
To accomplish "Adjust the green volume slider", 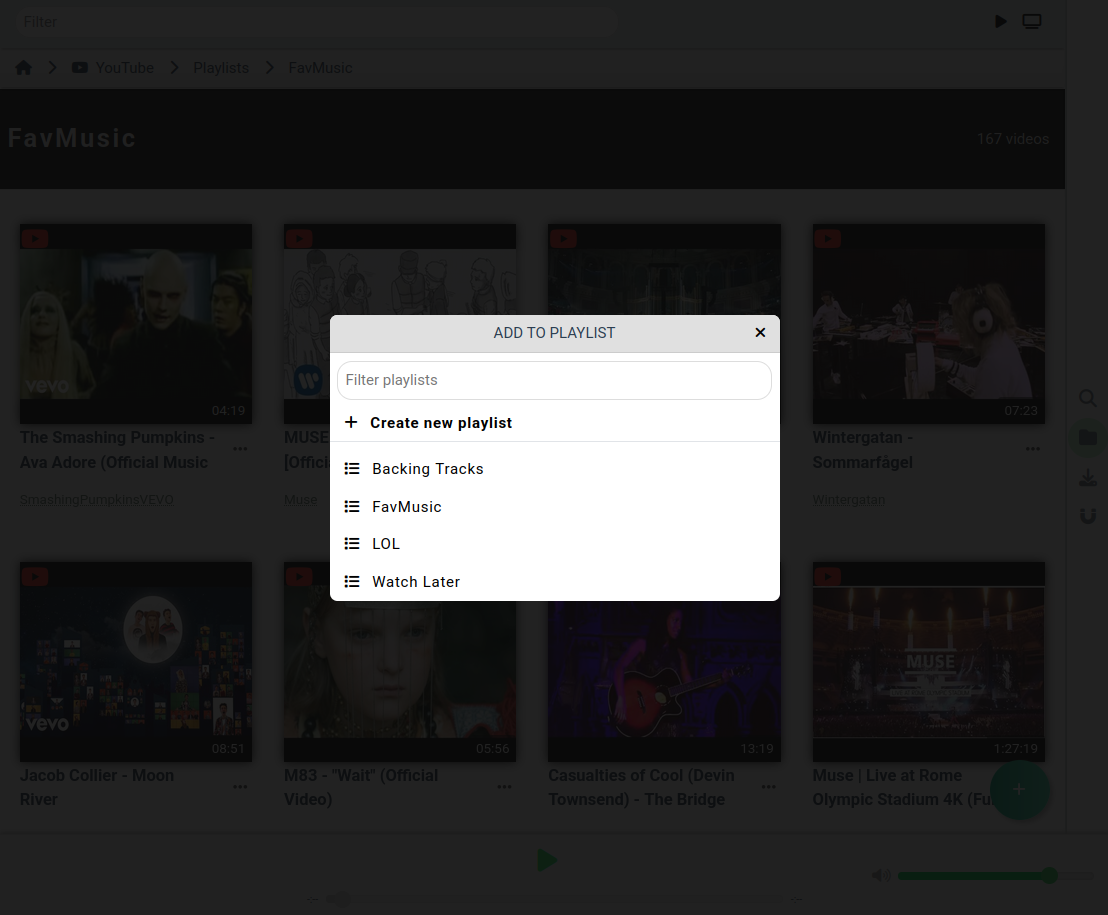I will 995,876.
